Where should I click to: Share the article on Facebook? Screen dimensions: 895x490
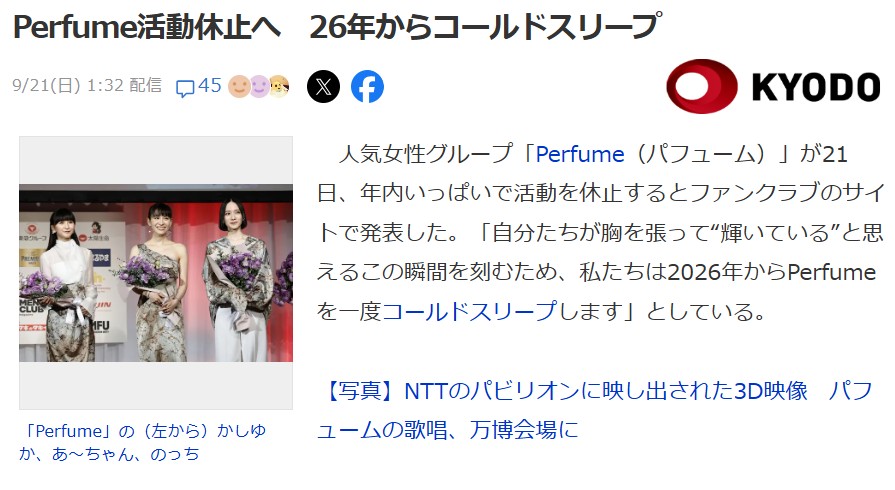(x=367, y=87)
